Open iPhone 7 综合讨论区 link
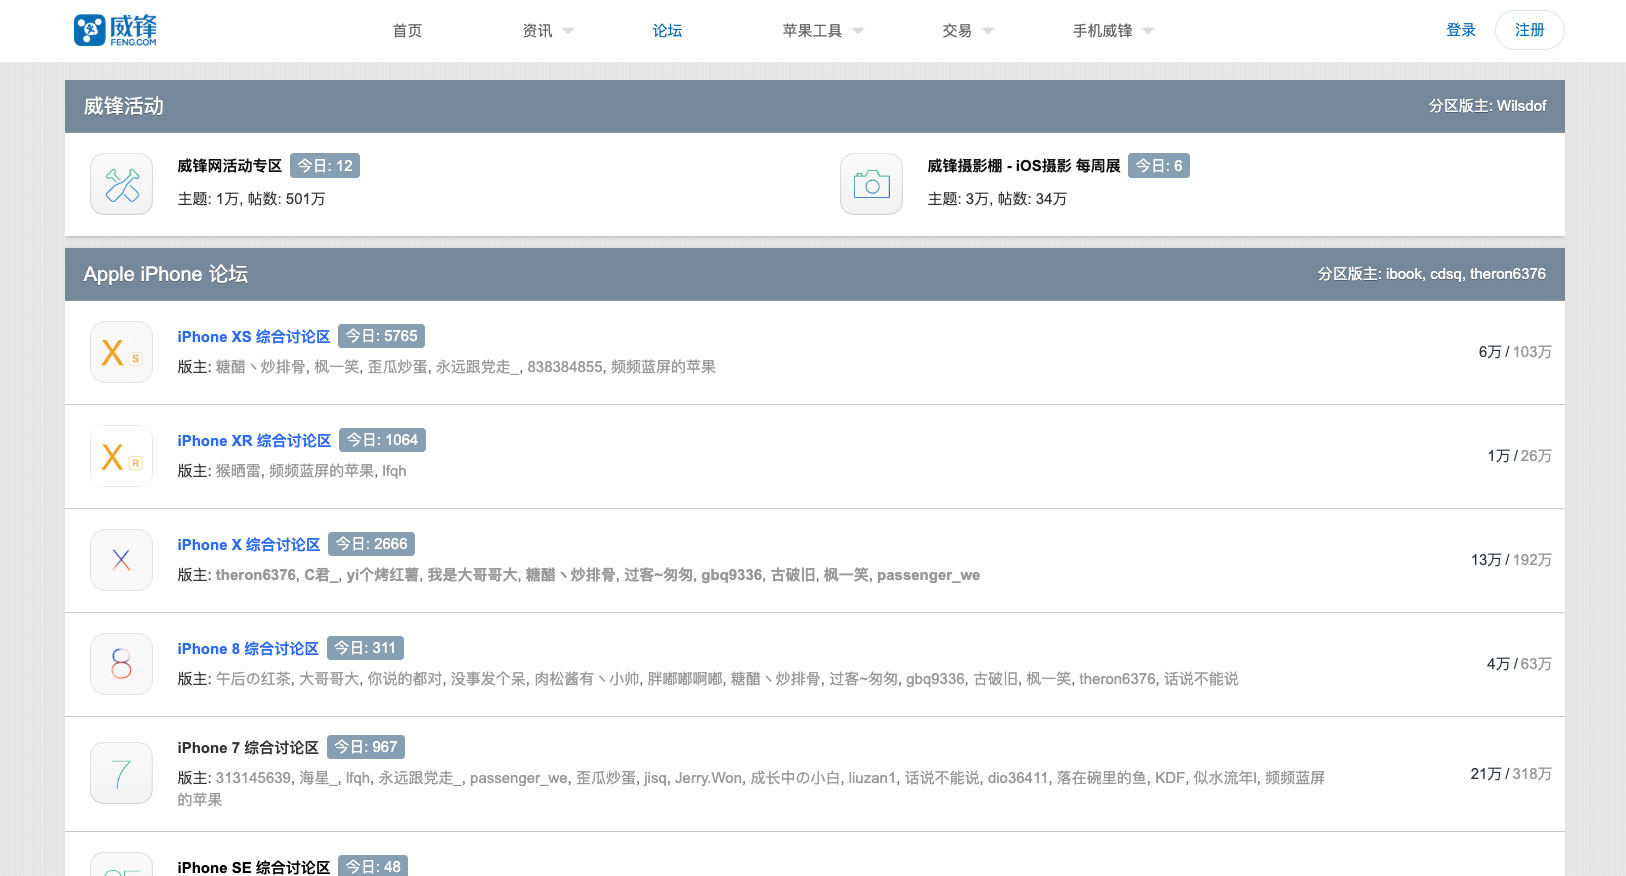 point(248,748)
